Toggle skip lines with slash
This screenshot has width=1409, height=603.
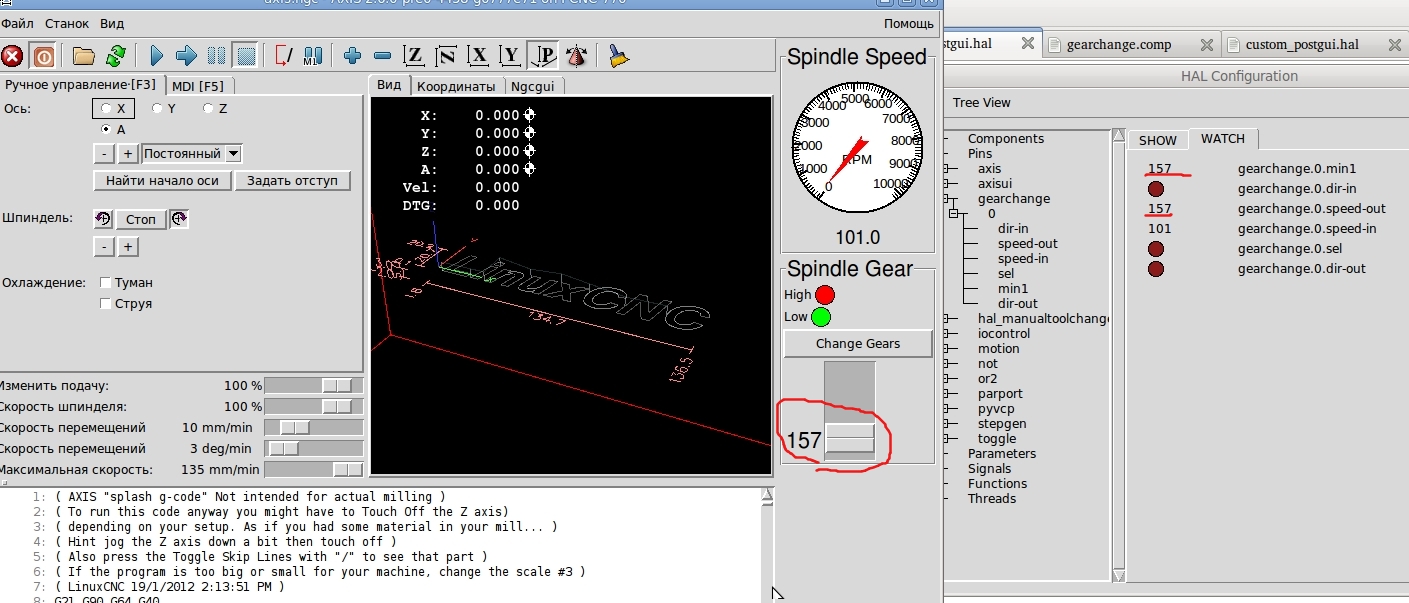tap(284, 56)
